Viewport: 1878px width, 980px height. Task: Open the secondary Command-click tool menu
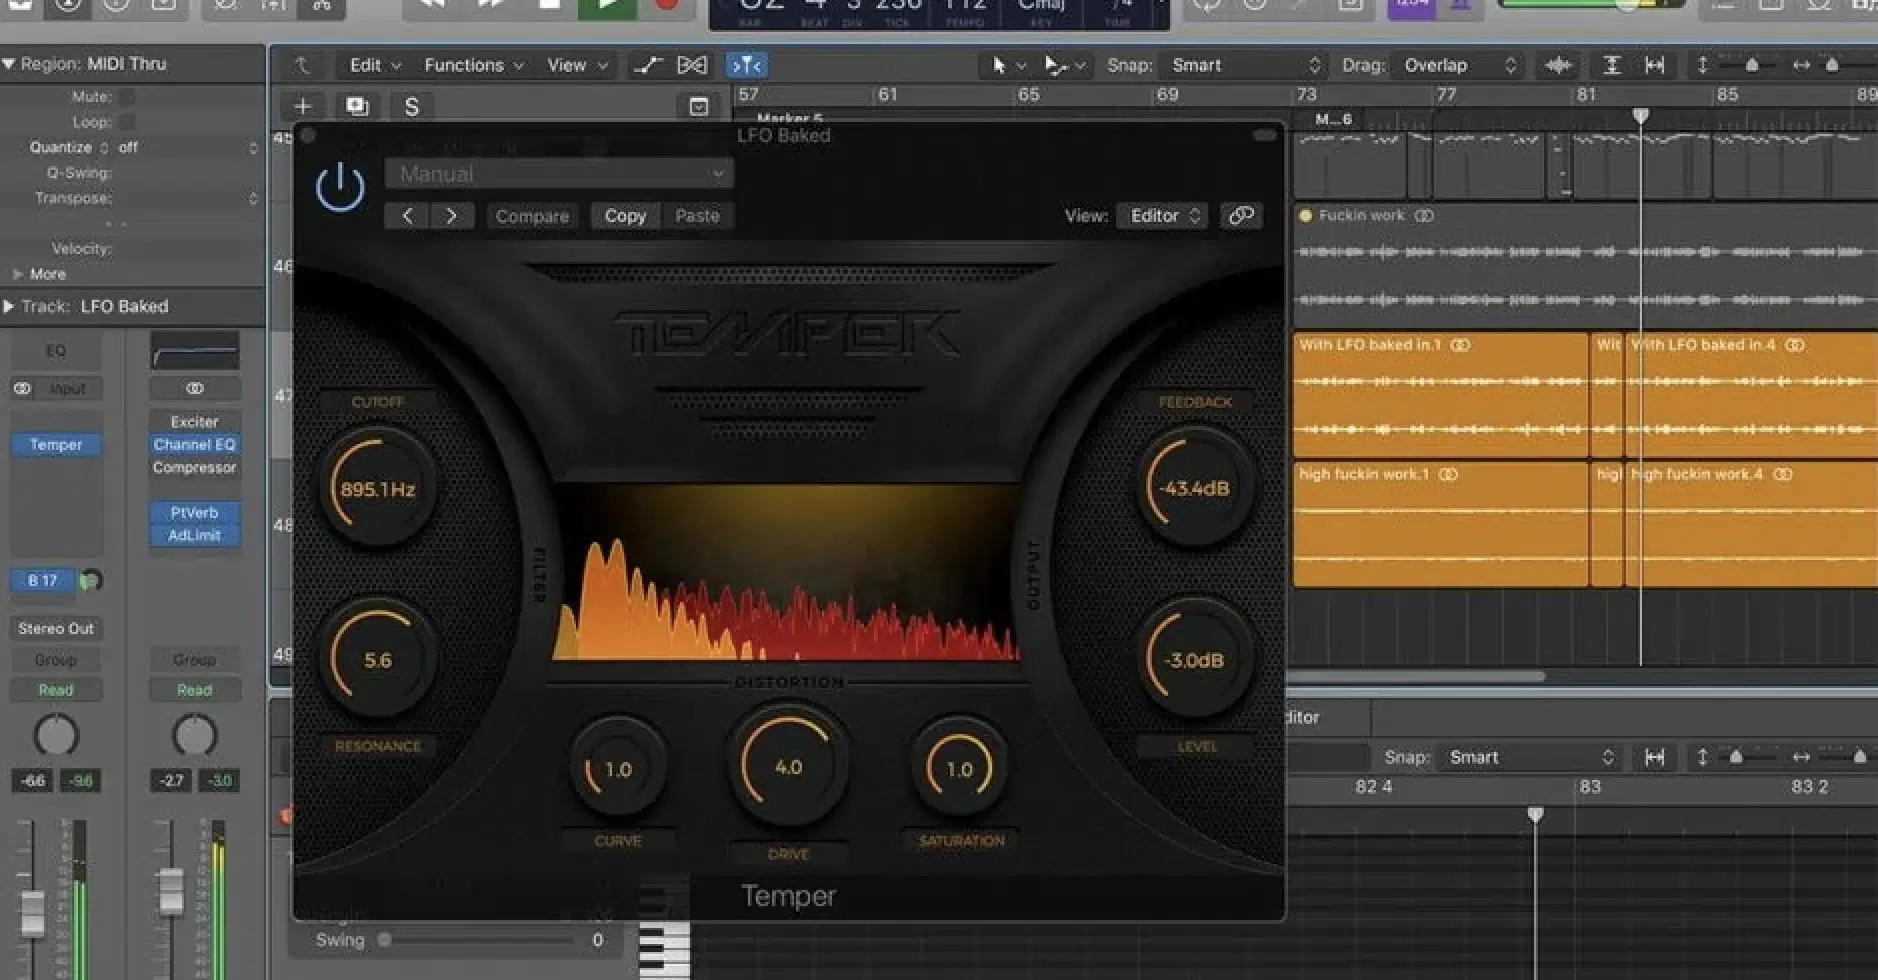tap(1064, 65)
